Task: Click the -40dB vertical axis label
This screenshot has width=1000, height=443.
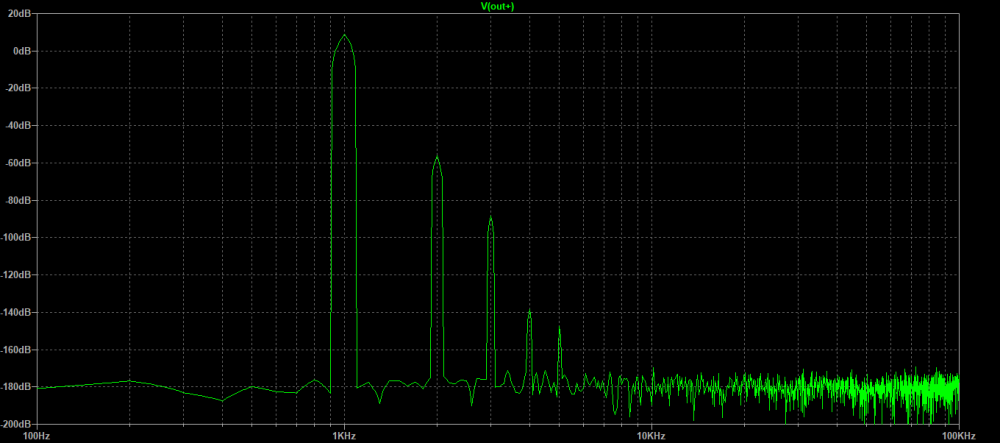Action: pos(20,126)
